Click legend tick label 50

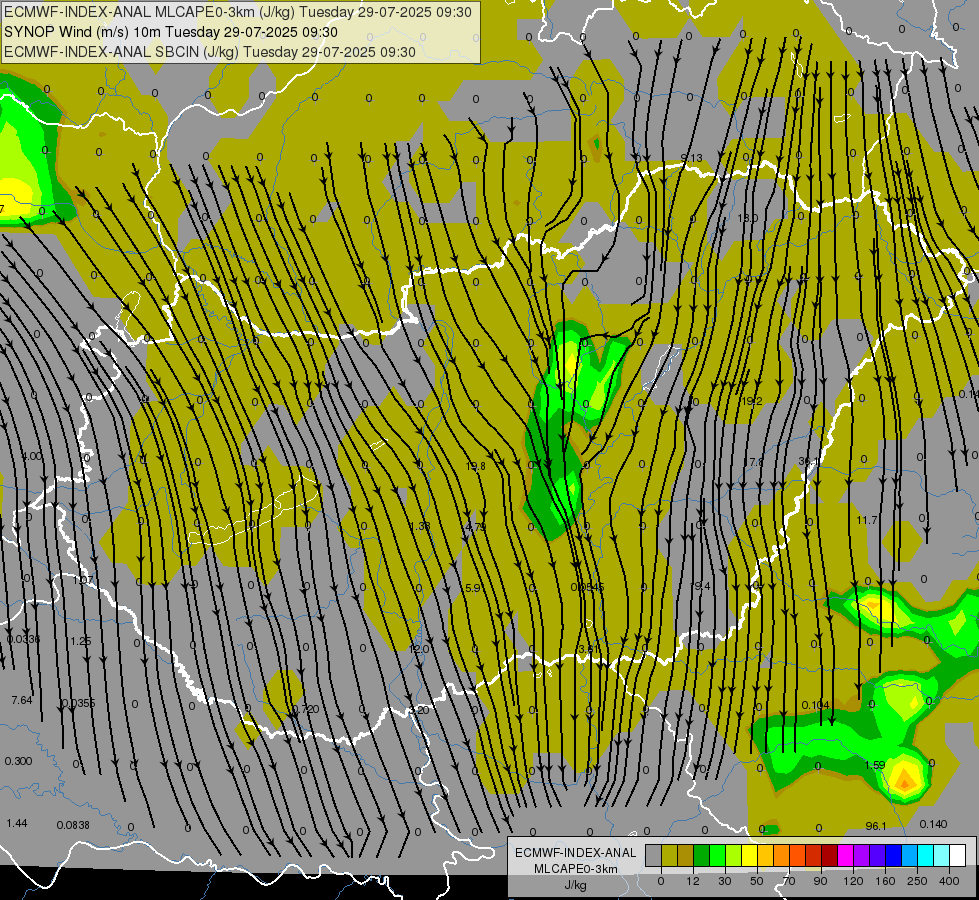[757, 881]
